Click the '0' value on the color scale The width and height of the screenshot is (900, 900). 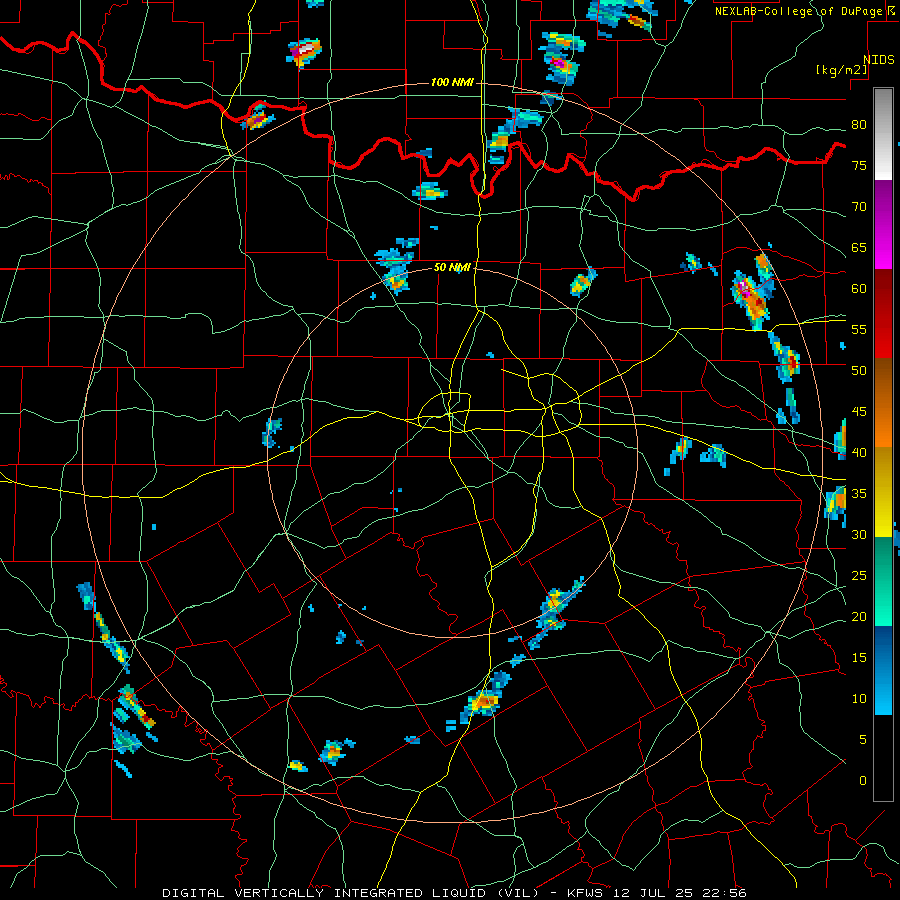[863, 781]
